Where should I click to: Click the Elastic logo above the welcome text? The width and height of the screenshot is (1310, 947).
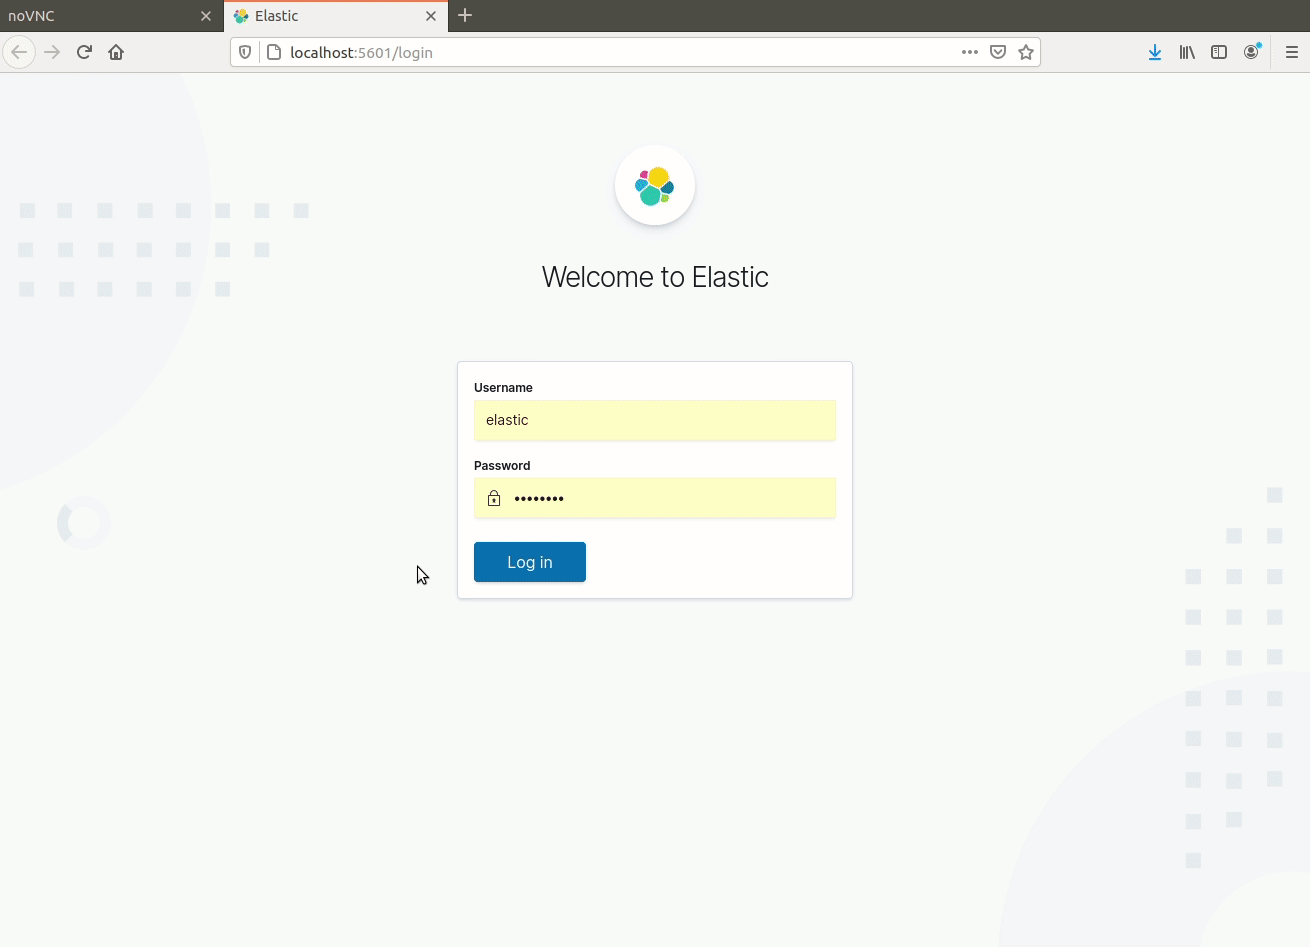pyautogui.click(x=655, y=185)
